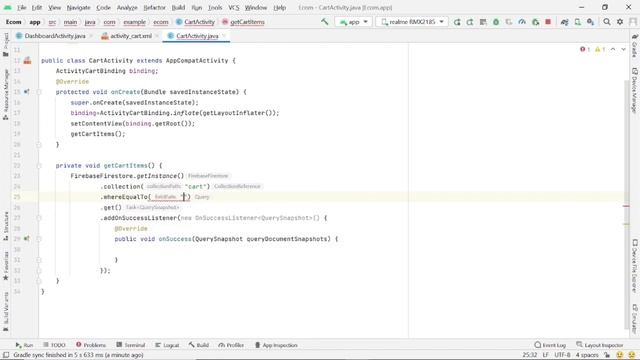Image resolution: width=640 pixels, height=360 pixels.
Task: Open the realme device selector dropdown
Action: (x=412, y=22)
